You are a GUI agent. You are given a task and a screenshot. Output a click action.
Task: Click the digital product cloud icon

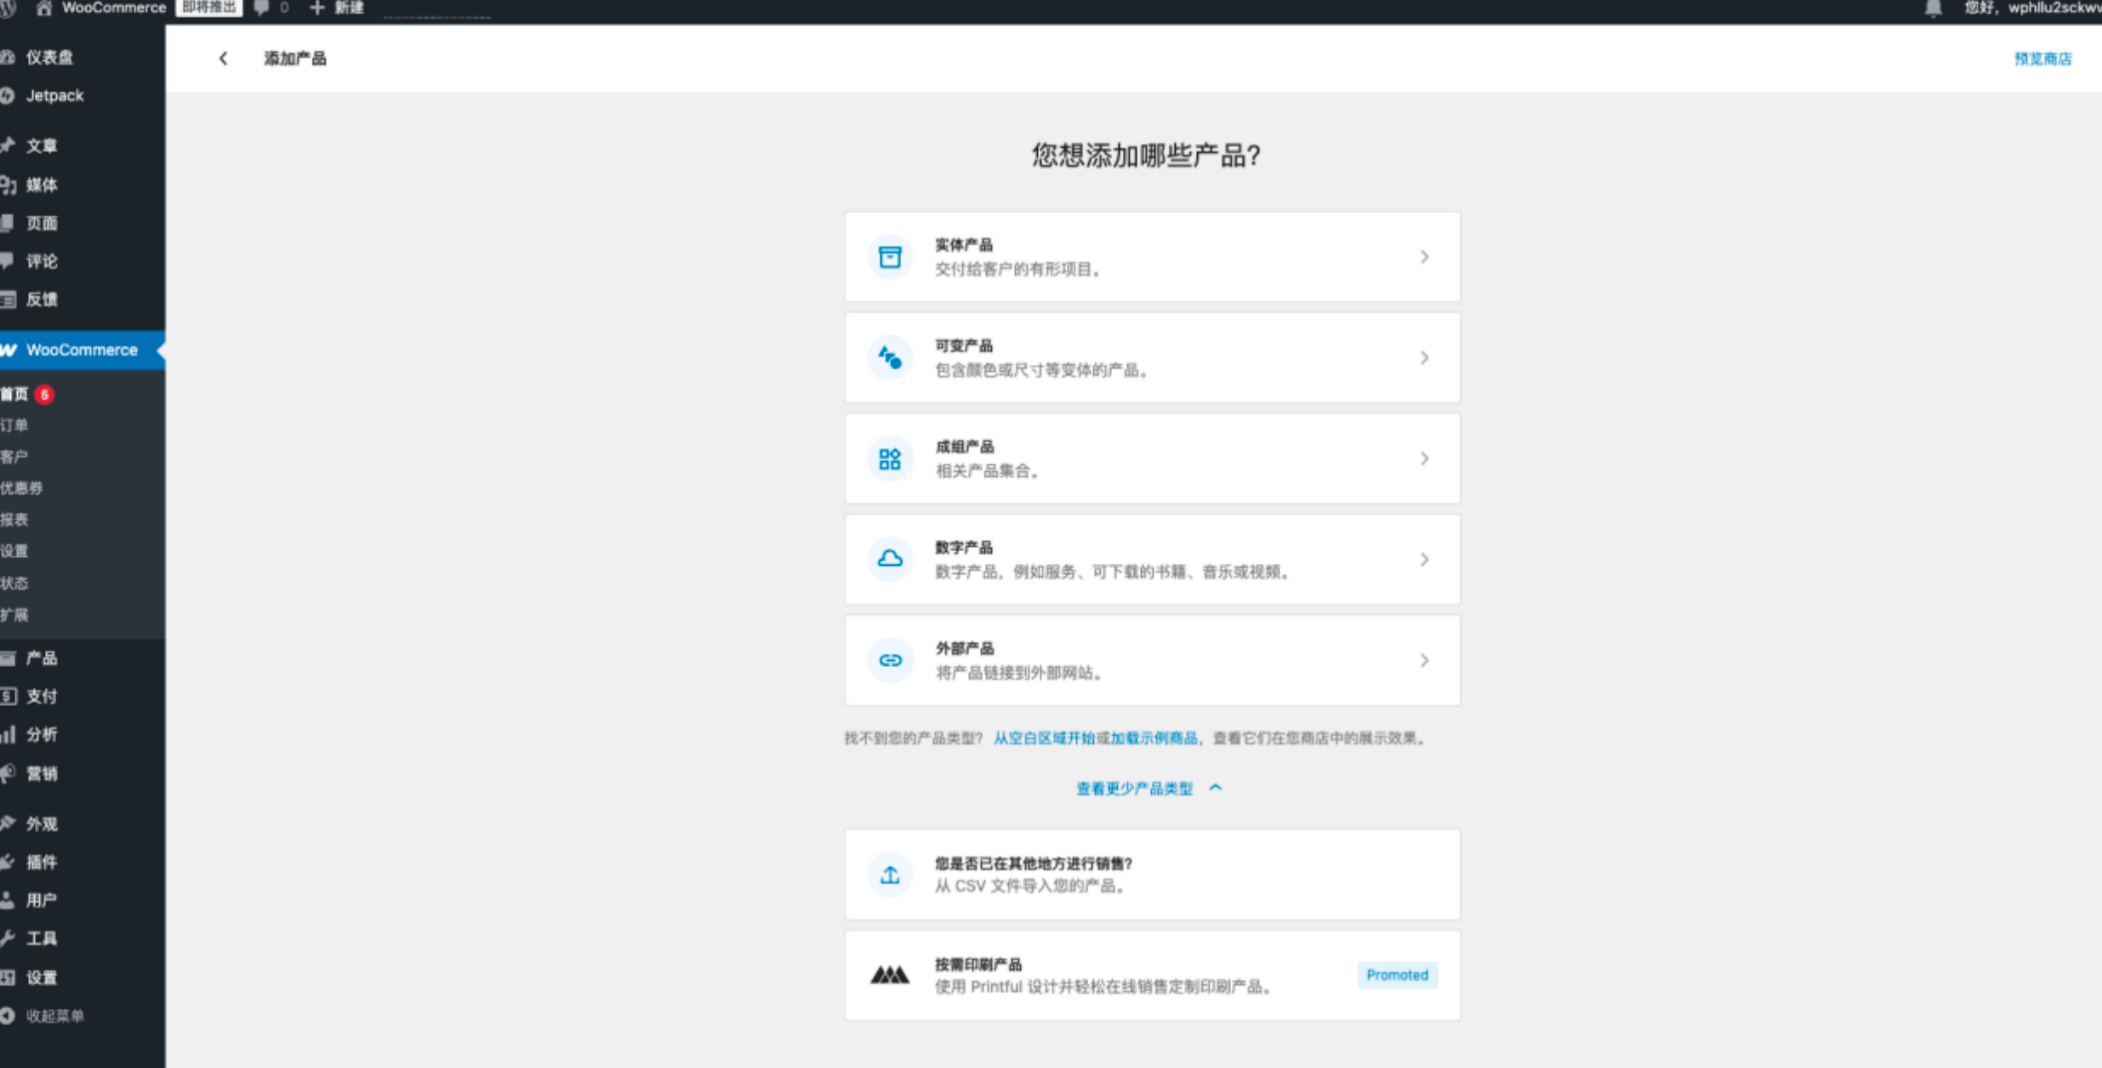(889, 559)
